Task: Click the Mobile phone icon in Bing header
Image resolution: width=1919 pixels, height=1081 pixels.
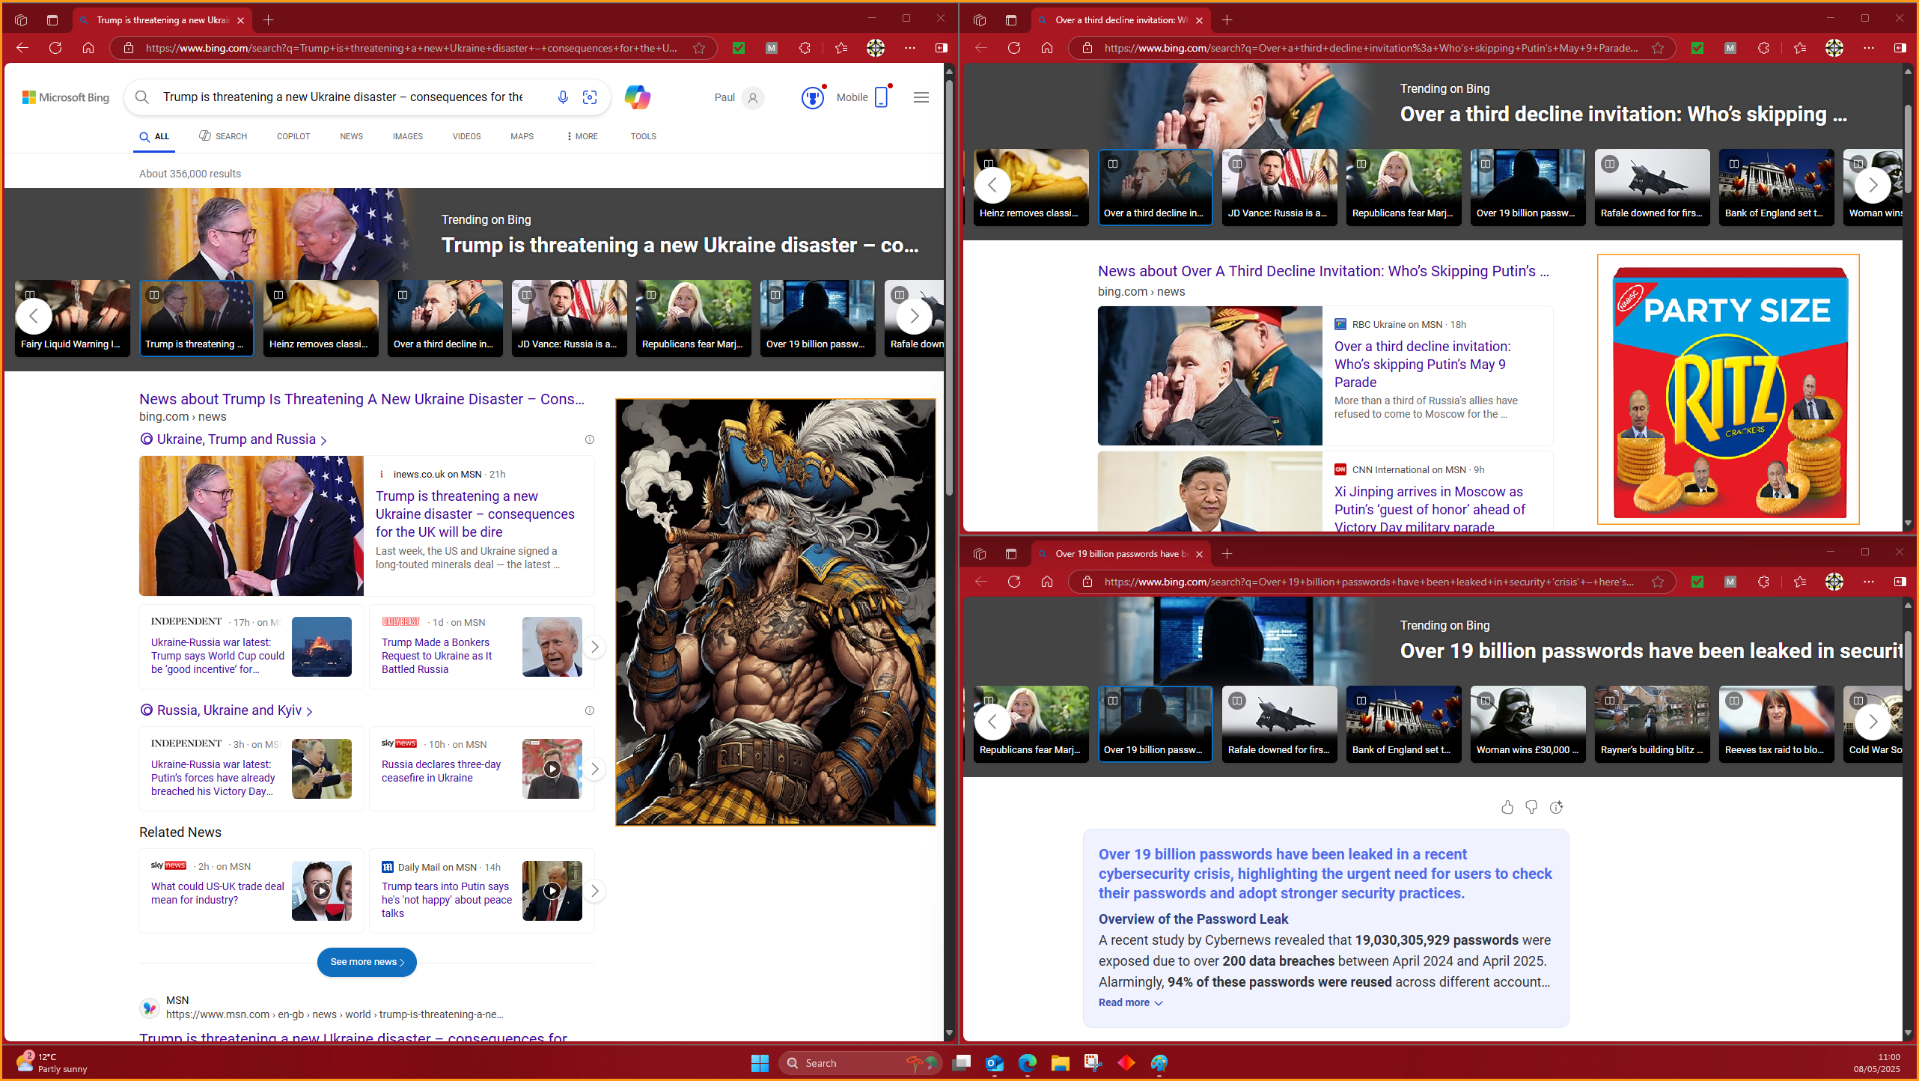Action: tap(881, 97)
